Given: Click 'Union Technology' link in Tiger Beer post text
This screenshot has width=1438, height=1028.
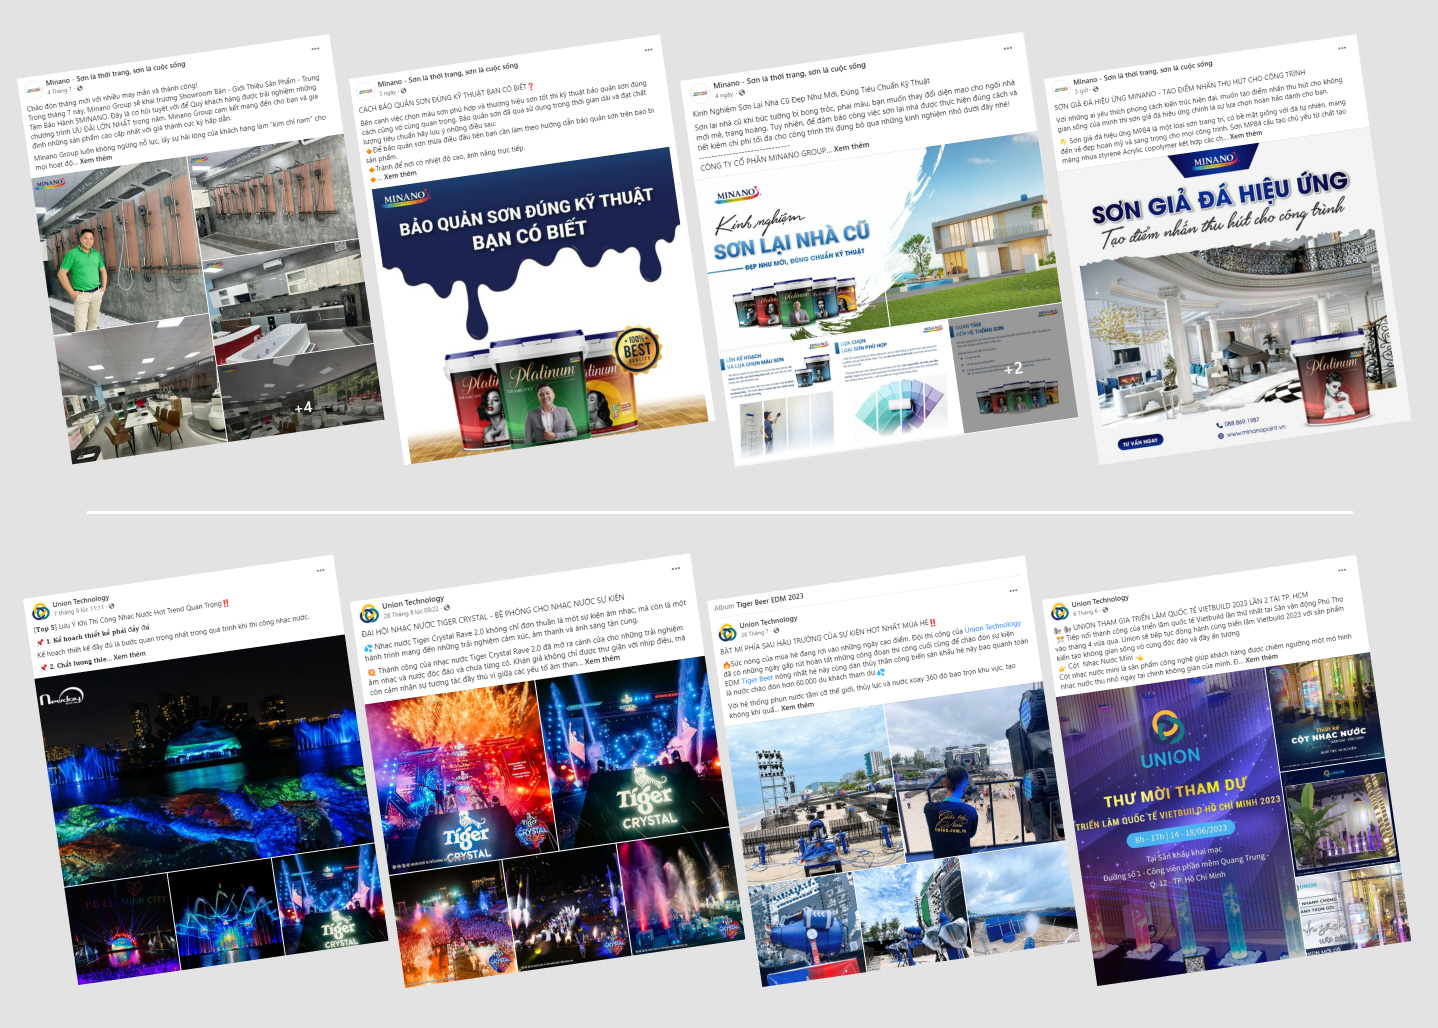Looking at the screenshot, I should [992, 626].
